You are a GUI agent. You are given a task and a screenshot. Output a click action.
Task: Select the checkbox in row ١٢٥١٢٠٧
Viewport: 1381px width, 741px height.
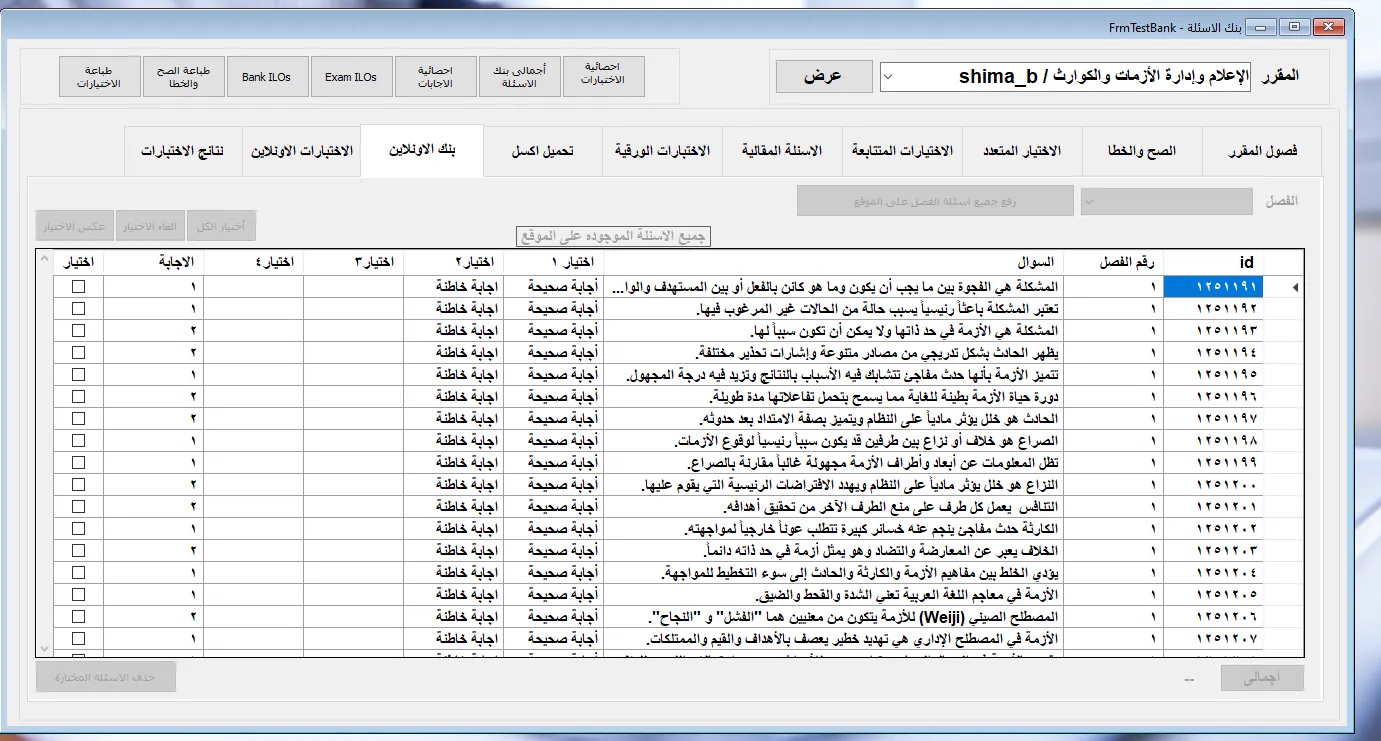tap(79, 639)
